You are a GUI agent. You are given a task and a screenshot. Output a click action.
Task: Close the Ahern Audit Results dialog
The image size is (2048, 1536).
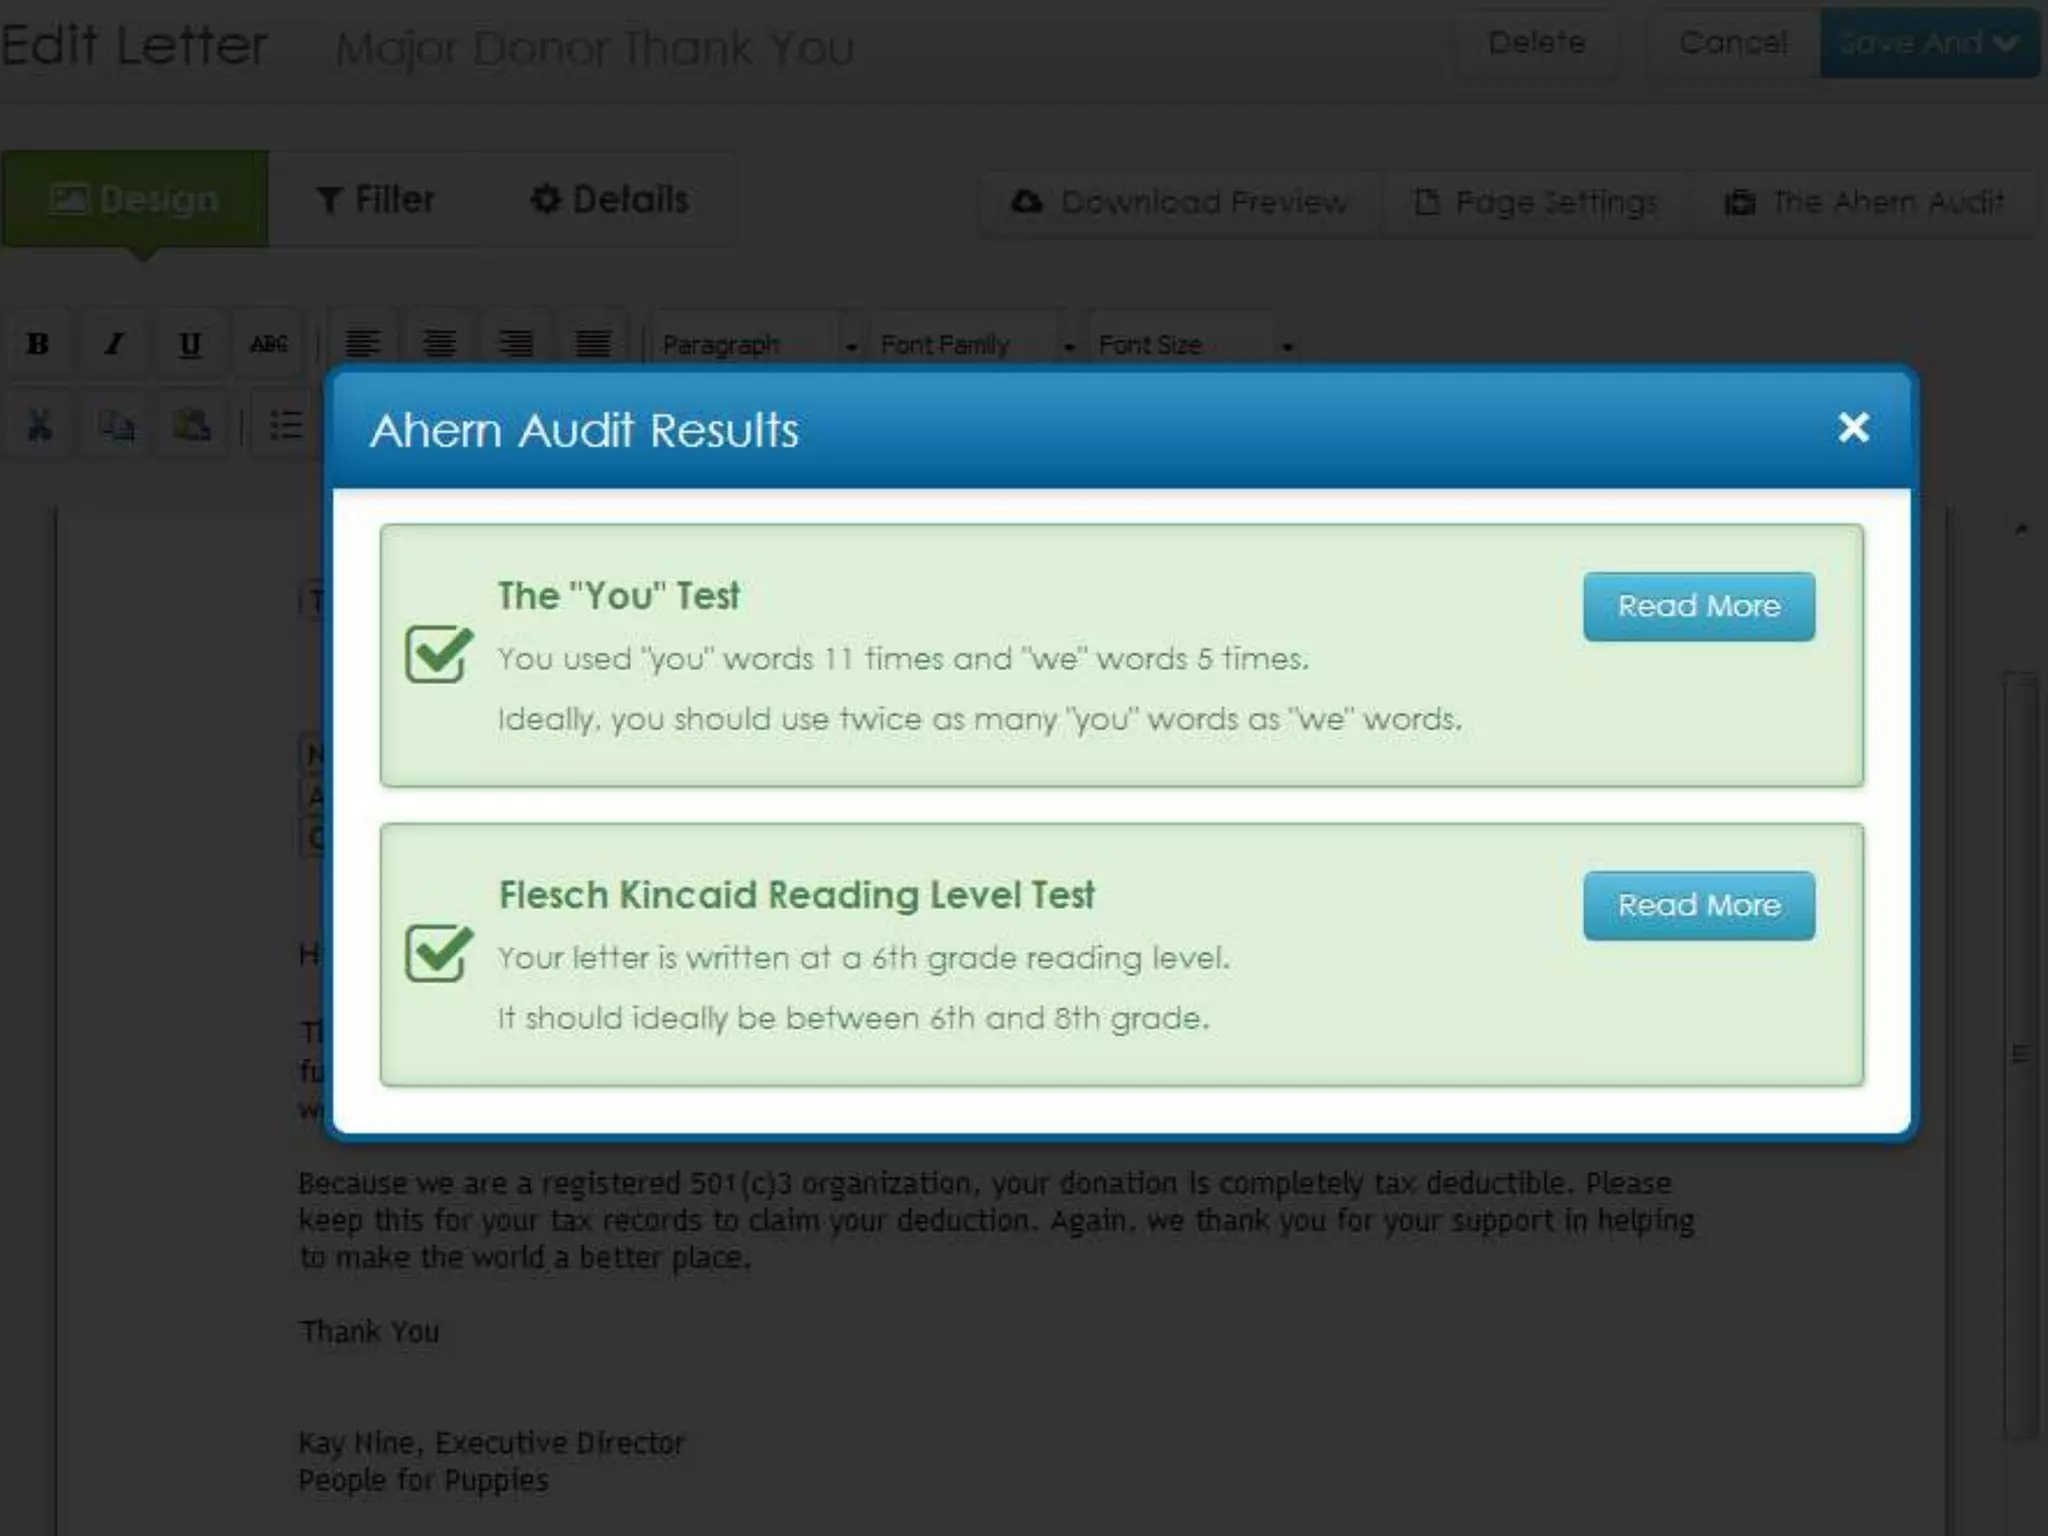click(1853, 428)
